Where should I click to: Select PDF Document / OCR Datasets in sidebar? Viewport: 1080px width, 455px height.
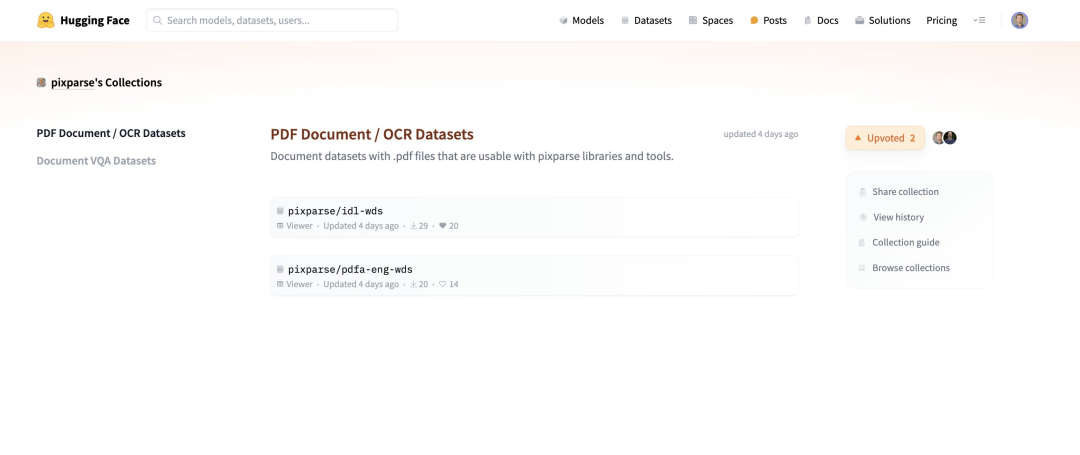pos(111,134)
